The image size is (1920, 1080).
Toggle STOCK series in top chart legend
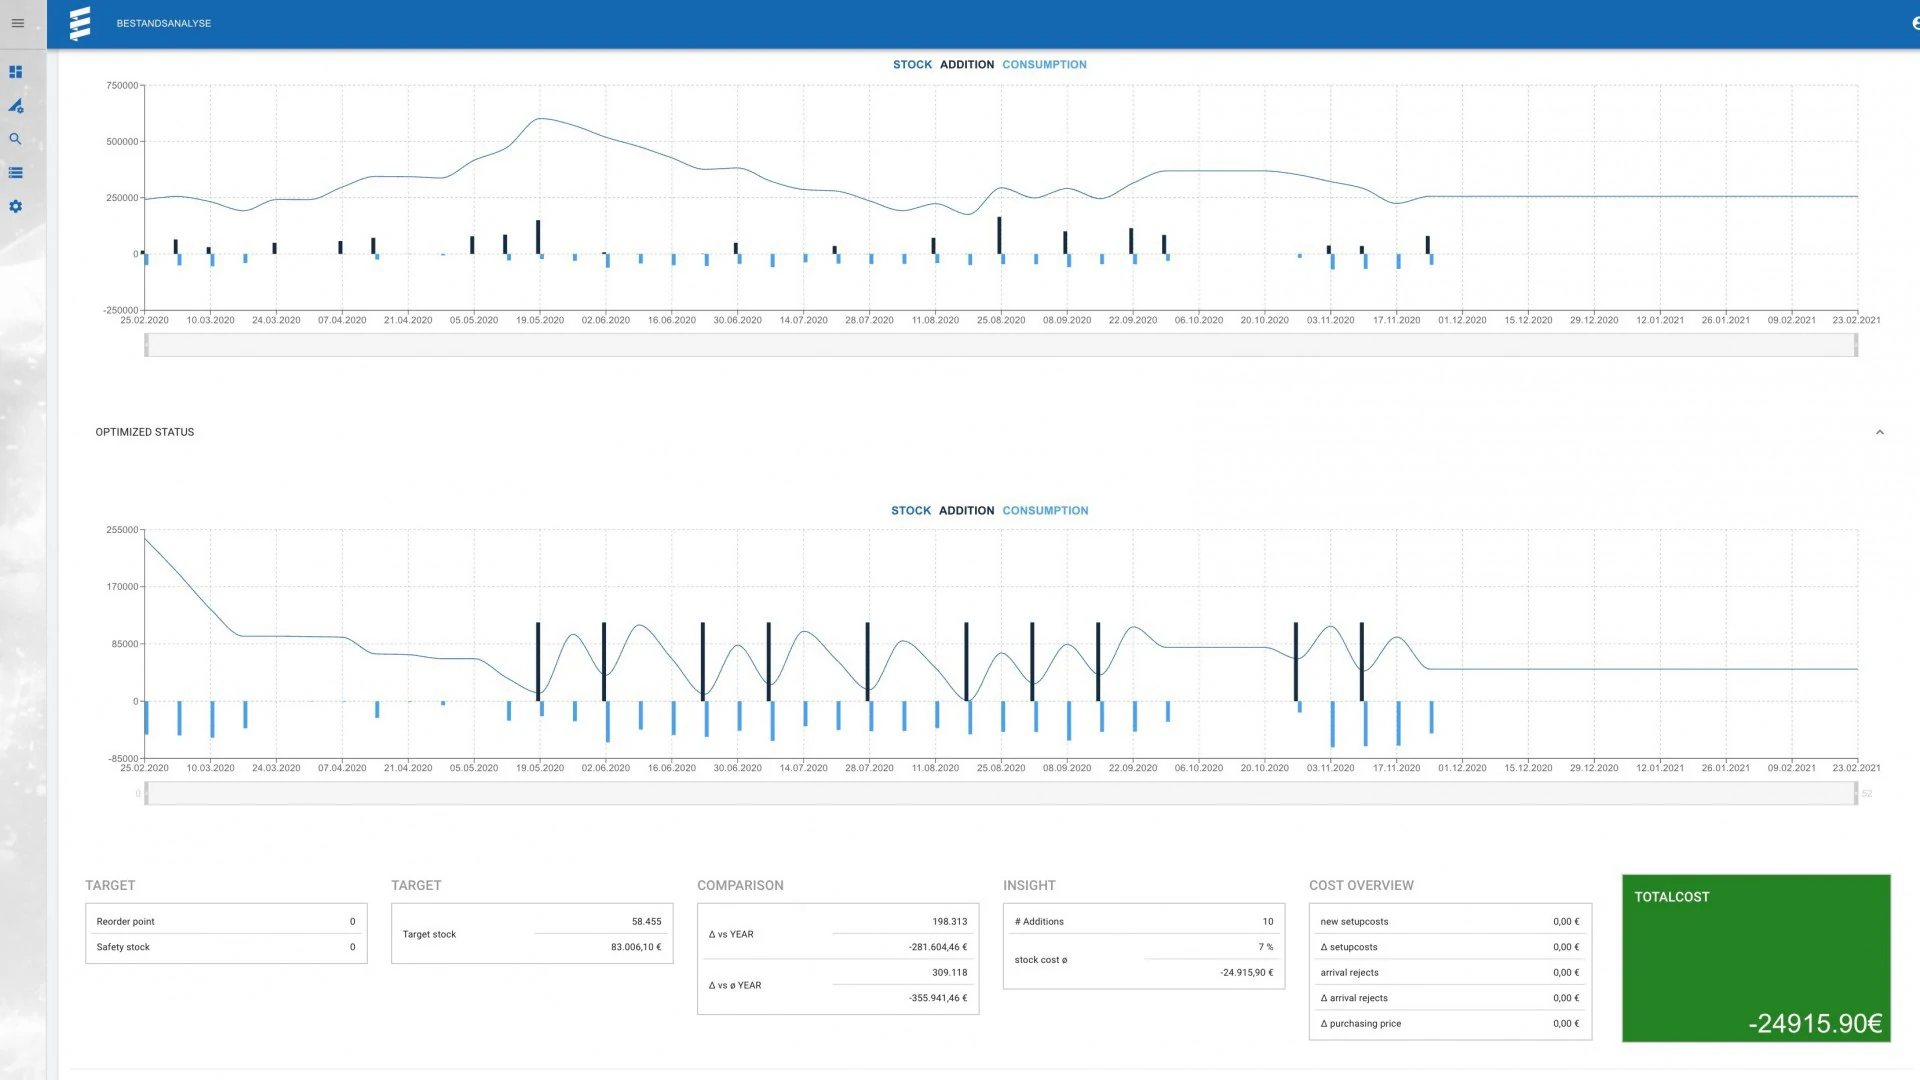pyautogui.click(x=911, y=64)
